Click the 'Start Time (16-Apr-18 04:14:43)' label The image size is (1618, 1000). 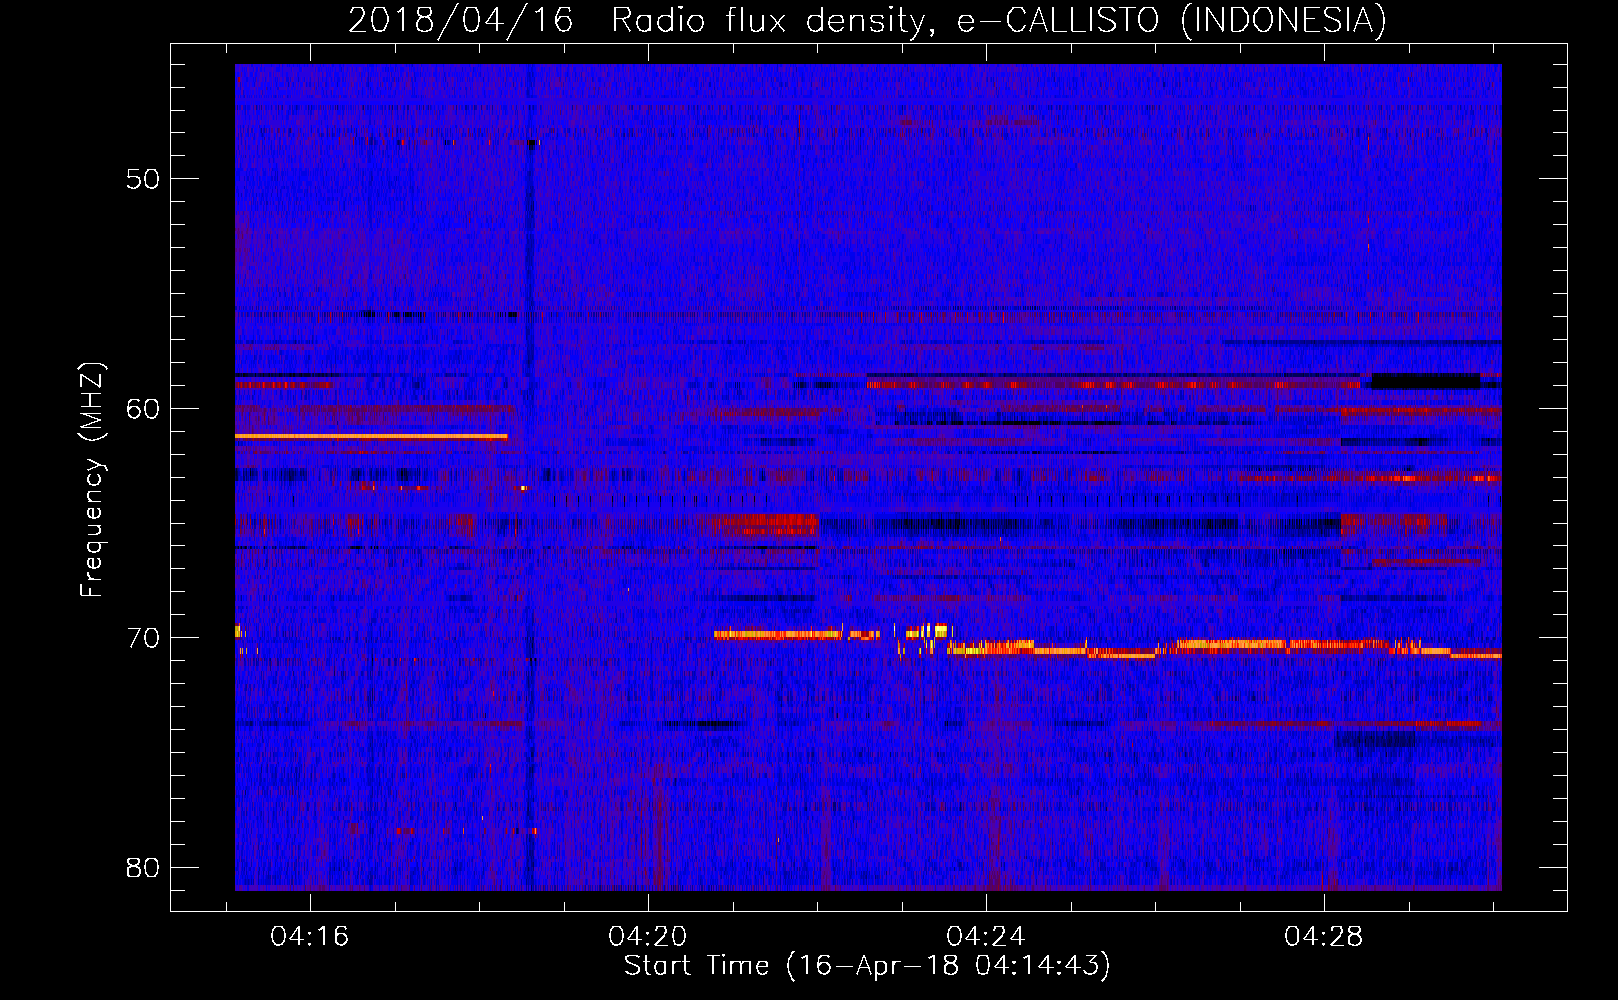click(867, 966)
